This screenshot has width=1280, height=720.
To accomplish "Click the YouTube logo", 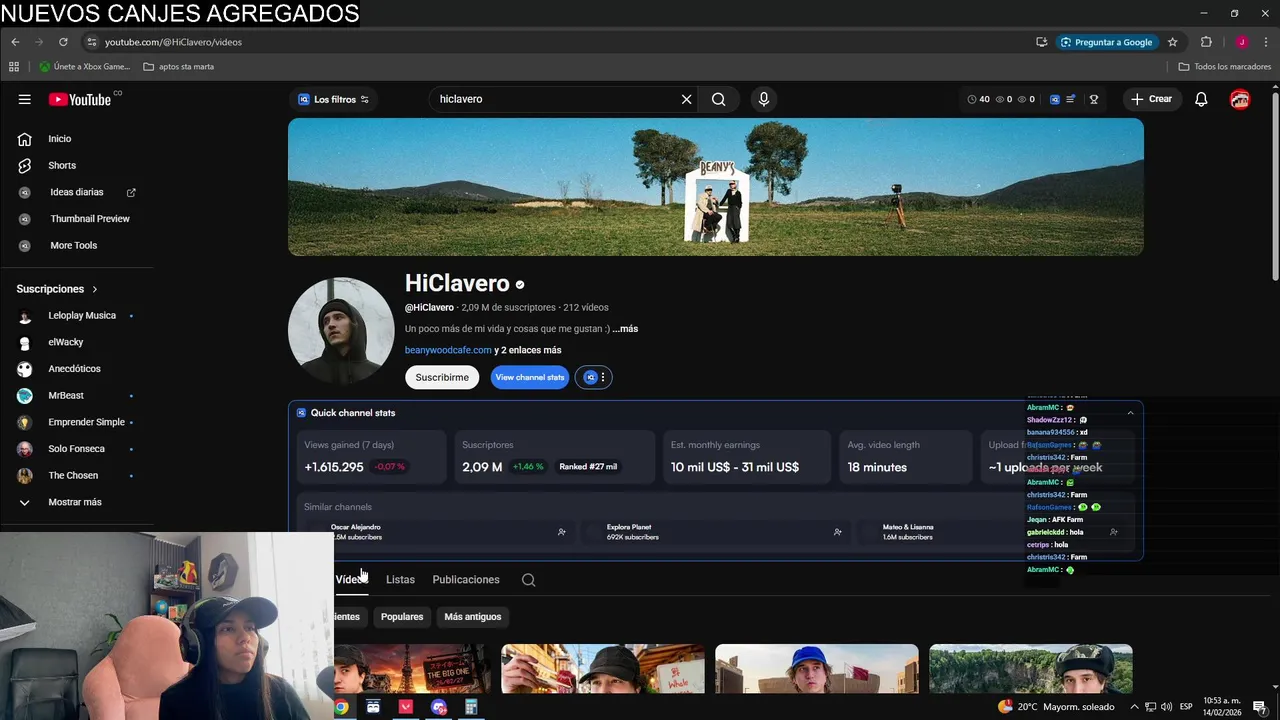I will 80,99.
